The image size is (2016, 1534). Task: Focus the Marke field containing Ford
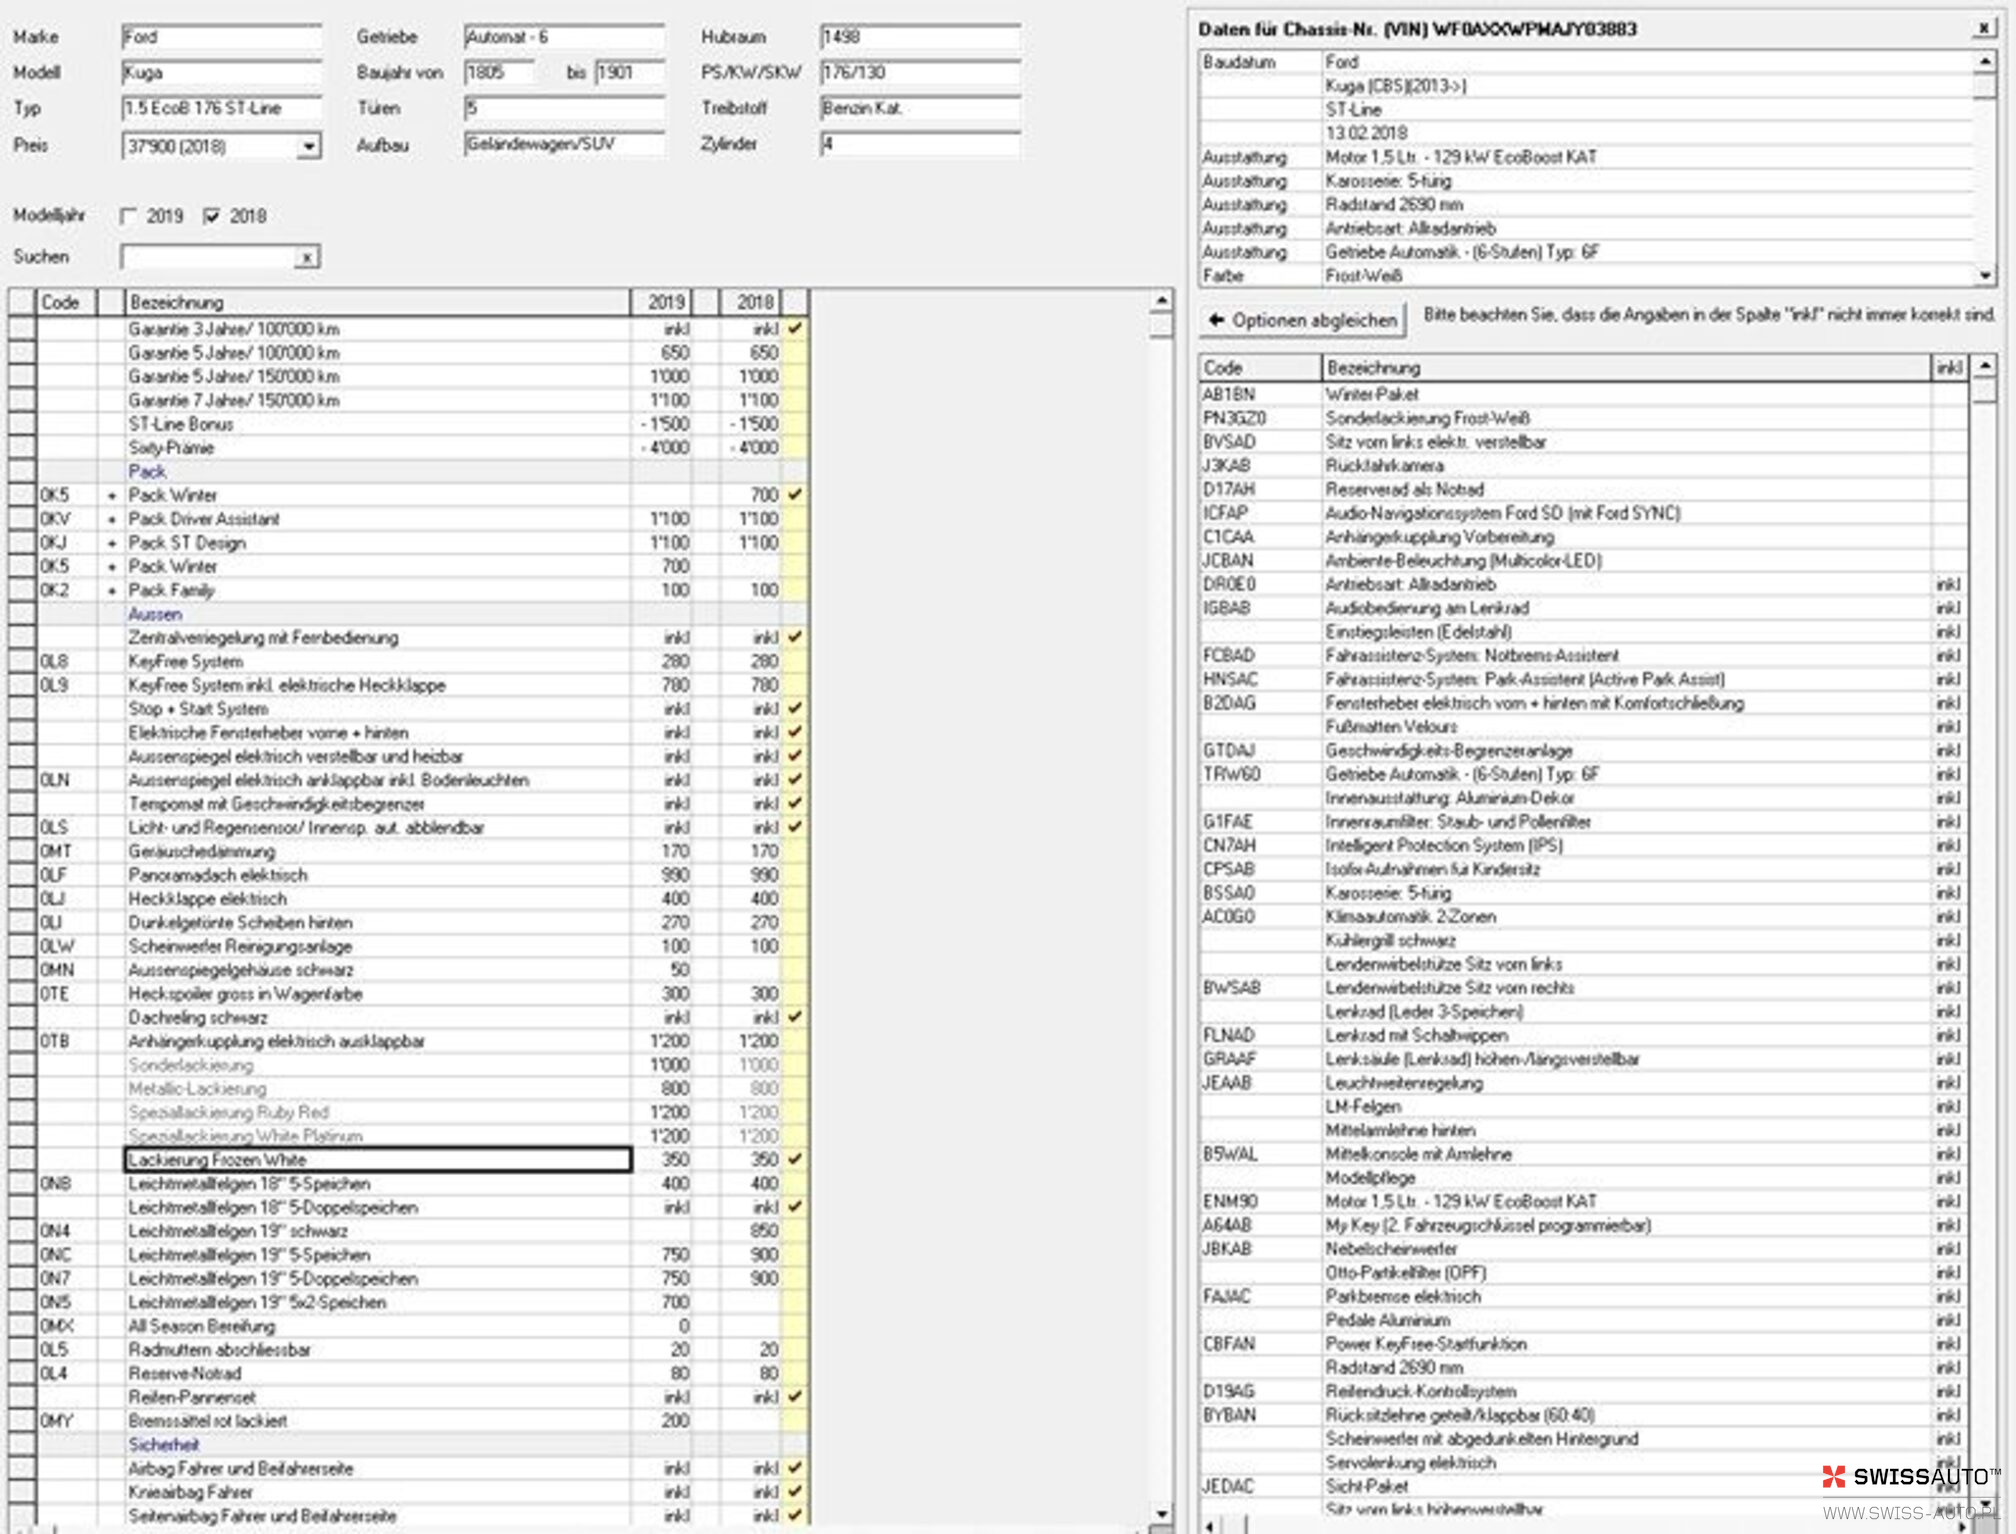(x=221, y=37)
